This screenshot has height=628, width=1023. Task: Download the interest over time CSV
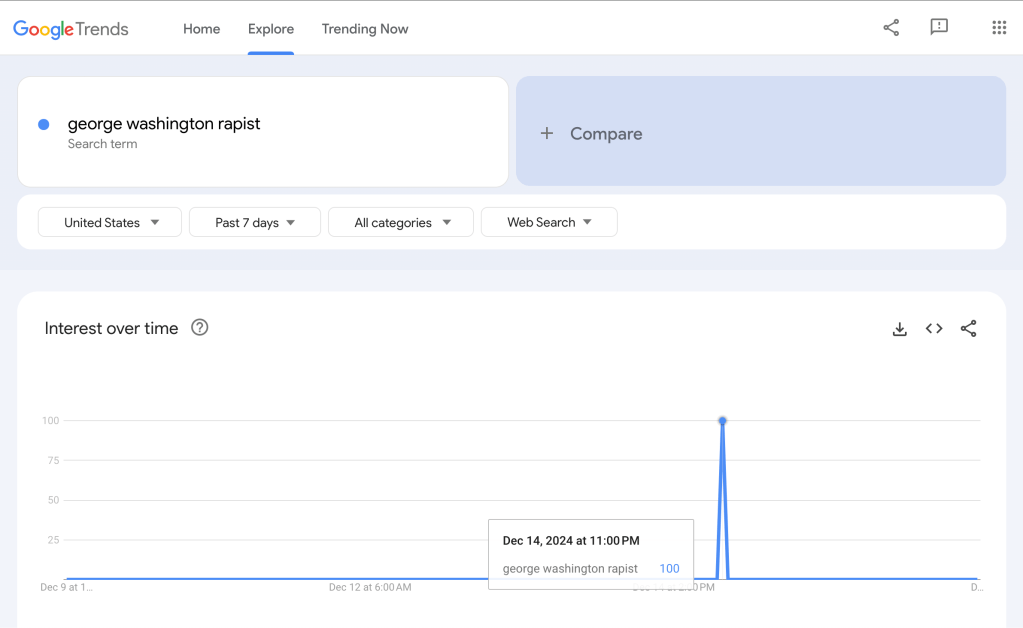(x=900, y=329)
